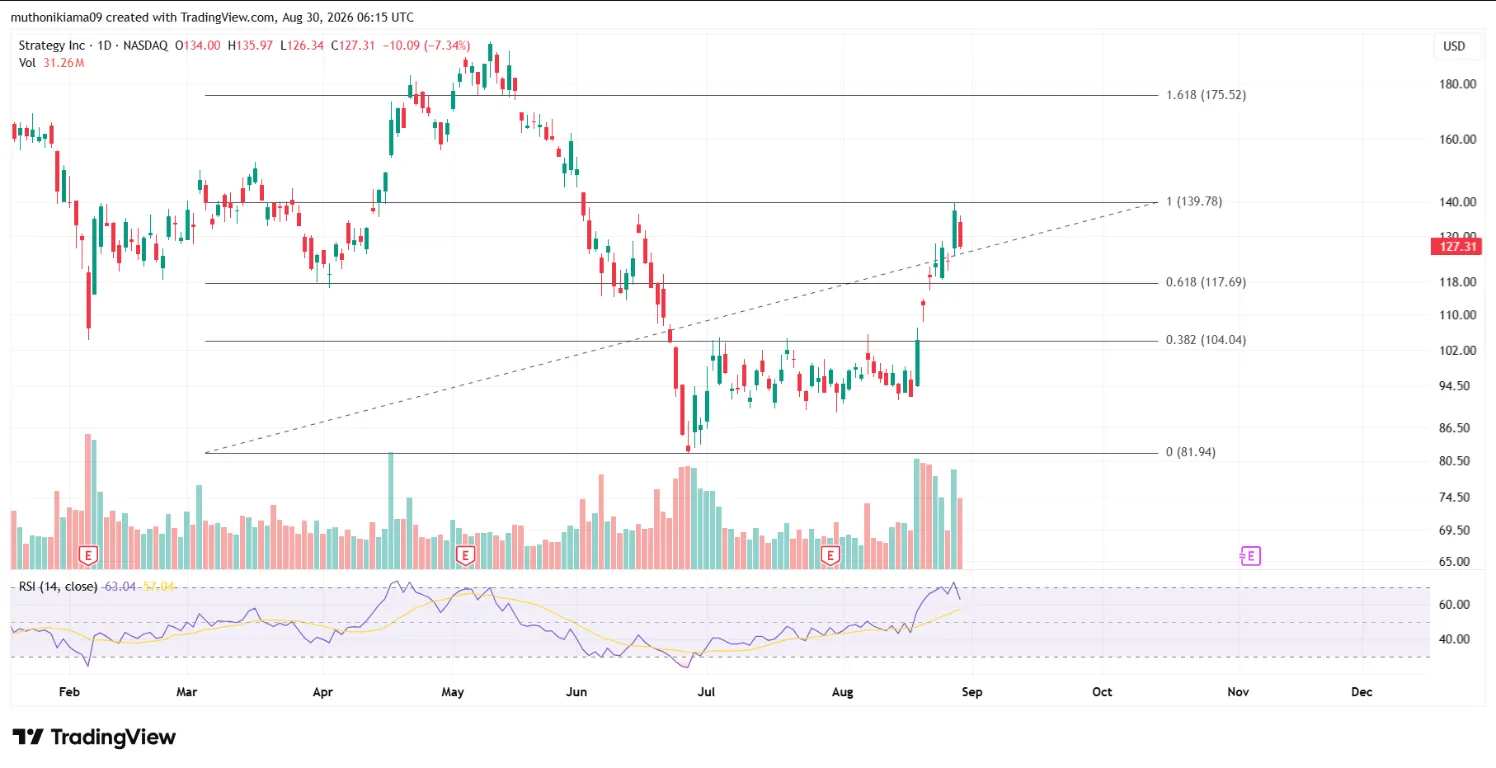The height and width of the screenshot is (768, 1496).
Task: Select the RSI (14, close) indicator label
Action: click(x=58, y=586)
